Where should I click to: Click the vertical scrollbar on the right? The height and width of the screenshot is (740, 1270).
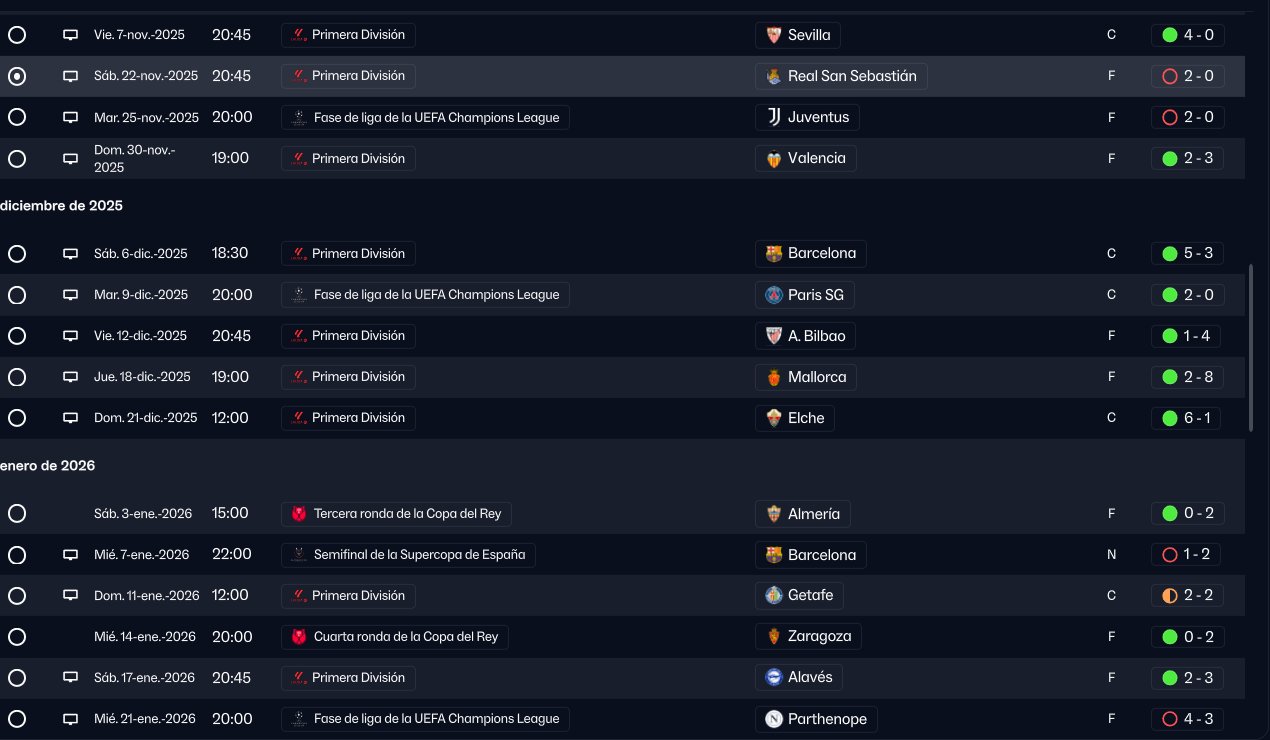click(x=1251, y=348)
